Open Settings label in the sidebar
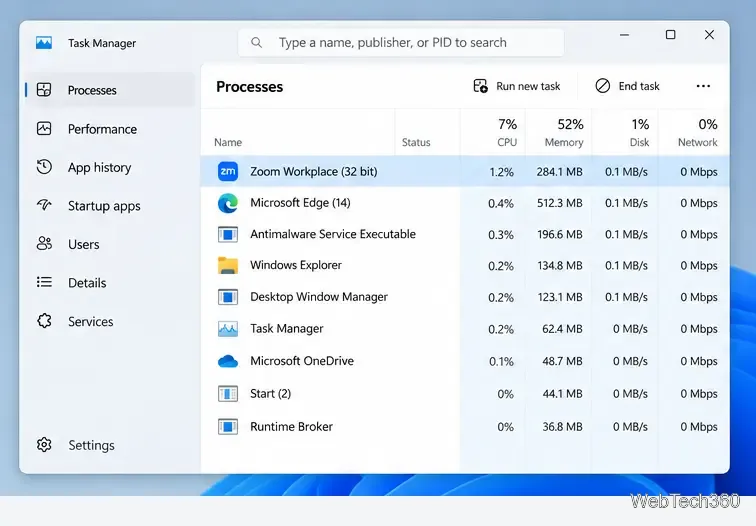The width and height of the screenshot is (756, 526). pos(91,445)
